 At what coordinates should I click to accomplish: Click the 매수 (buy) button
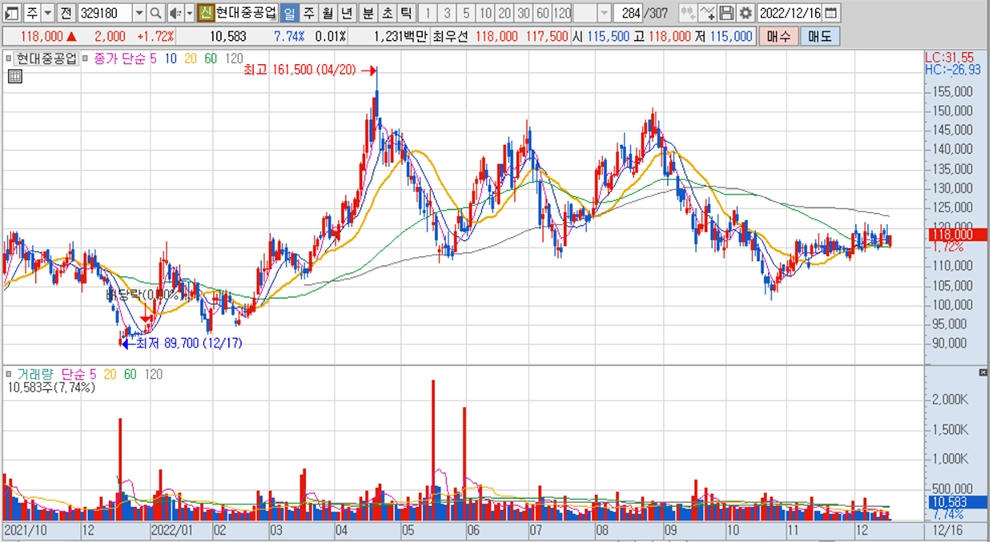pos(777,36)
